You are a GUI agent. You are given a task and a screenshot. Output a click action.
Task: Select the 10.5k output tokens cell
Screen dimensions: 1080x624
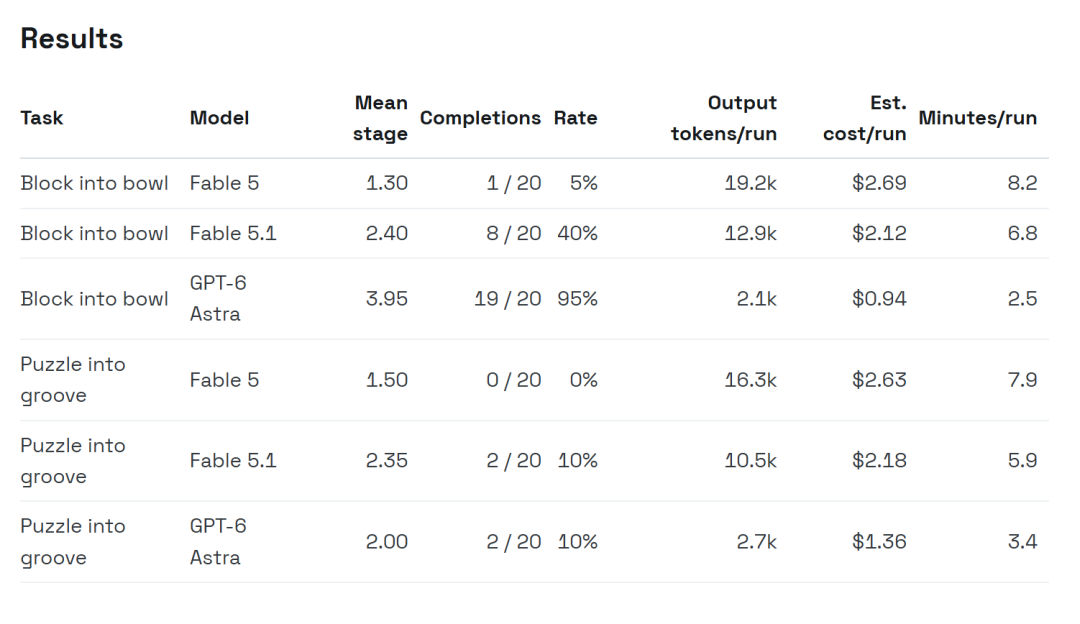[x=750, y=461]
